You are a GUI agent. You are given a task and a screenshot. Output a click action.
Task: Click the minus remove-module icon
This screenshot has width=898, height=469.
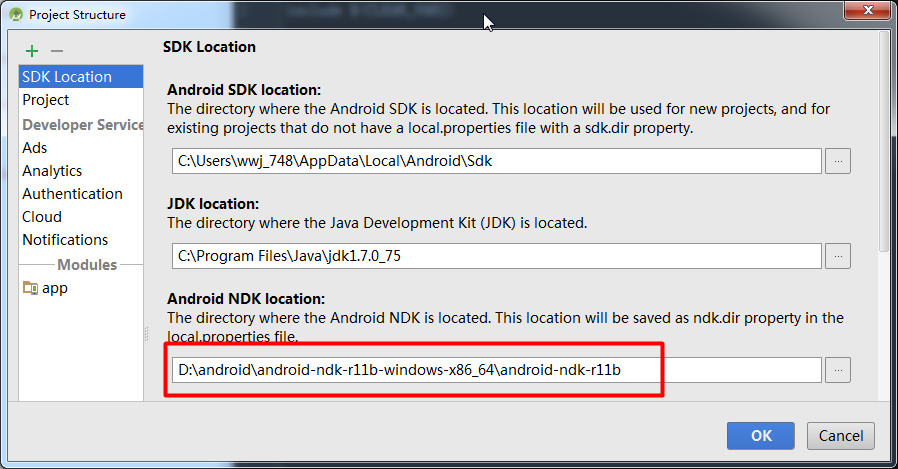pos(57,51)
